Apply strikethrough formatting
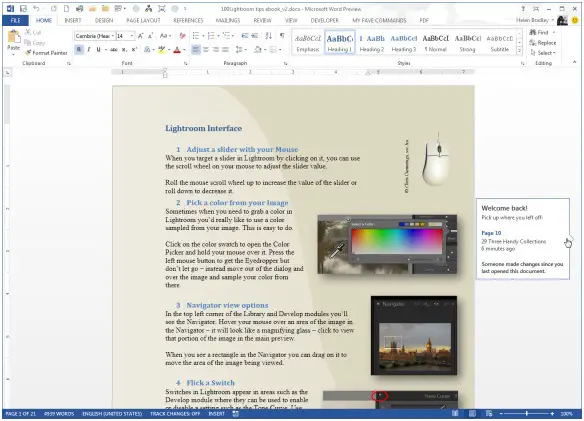The height and width of the screenshot is (421, 584). (x=114, y=50)
